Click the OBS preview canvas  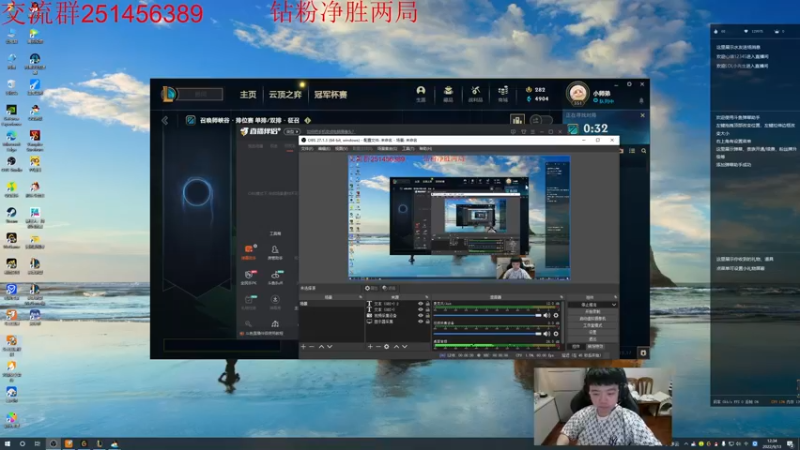coord(459,217)
